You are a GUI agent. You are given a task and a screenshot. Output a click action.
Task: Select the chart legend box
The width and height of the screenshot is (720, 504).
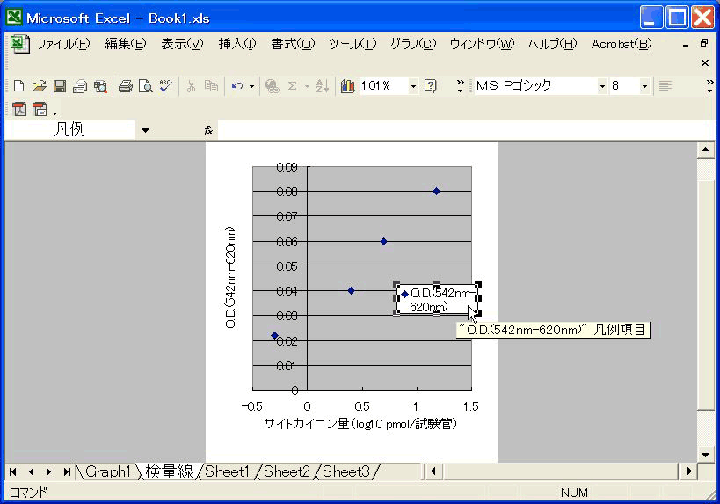(437, 299)
